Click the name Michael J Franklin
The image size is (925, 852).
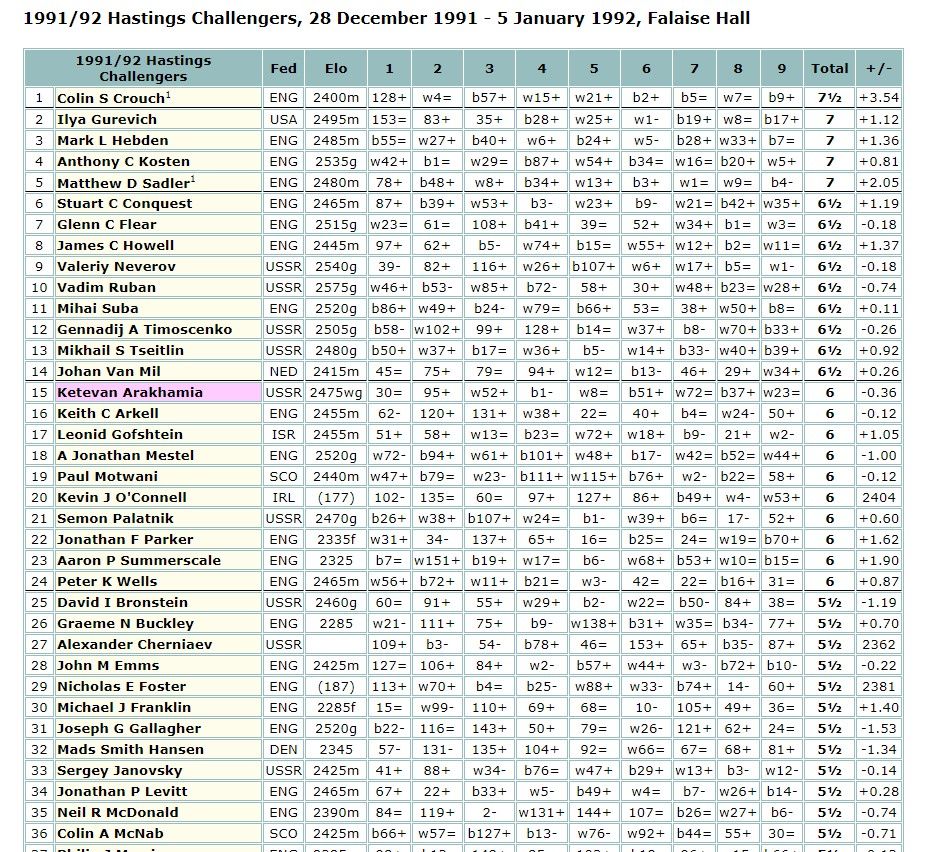point(124,707)
